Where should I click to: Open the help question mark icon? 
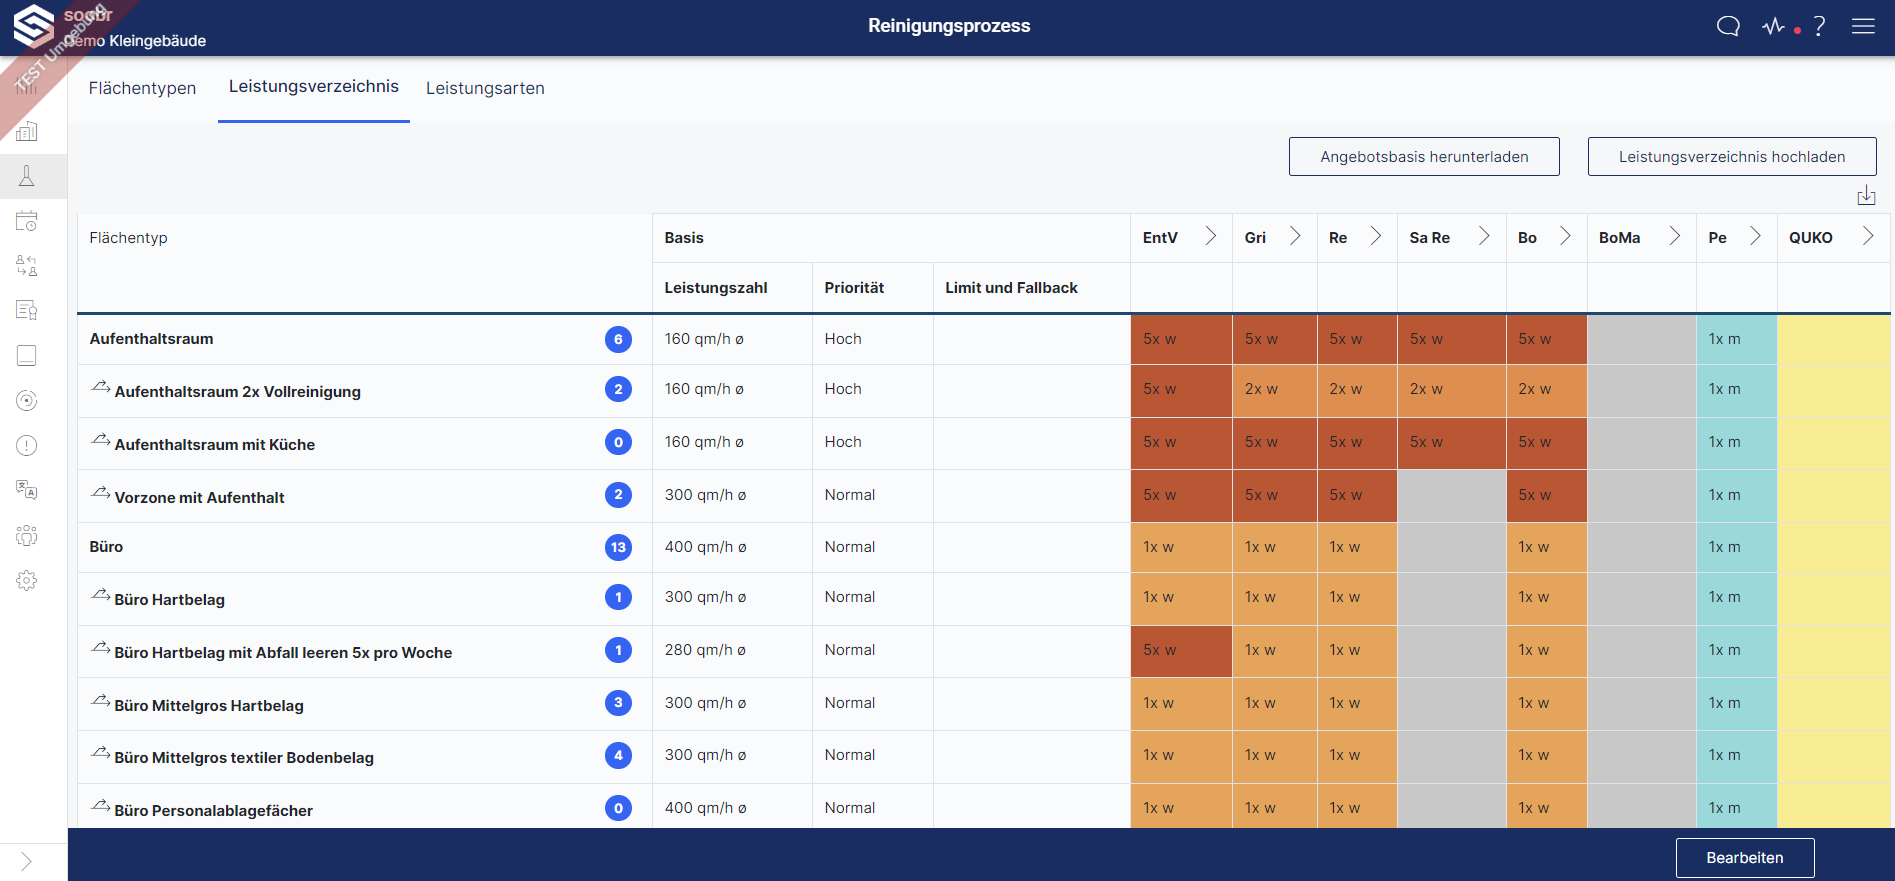pos(1820,26)
